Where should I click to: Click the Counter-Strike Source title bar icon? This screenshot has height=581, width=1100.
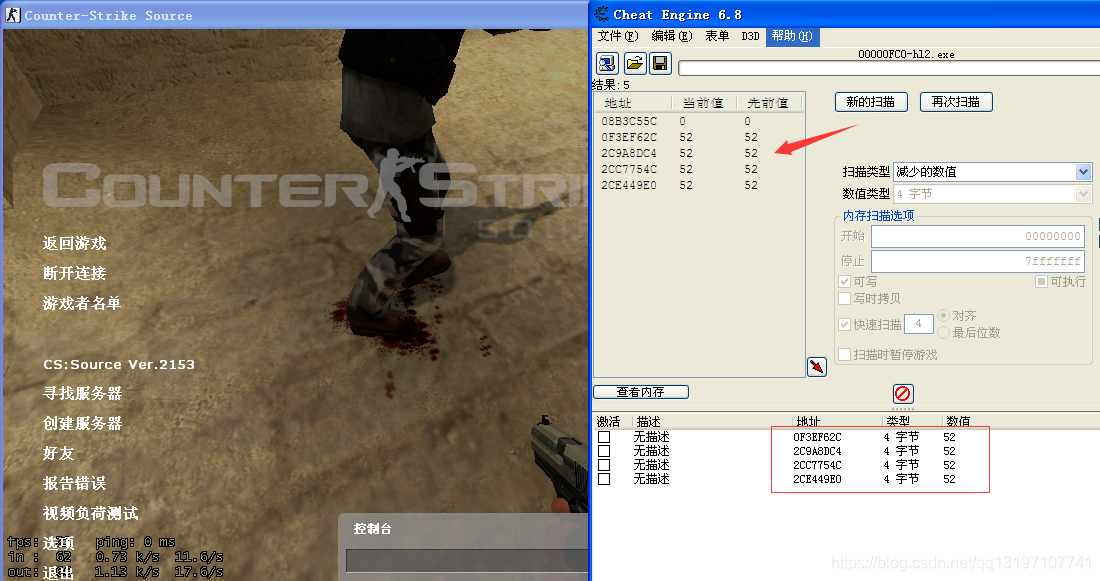[x=13, y=15]
